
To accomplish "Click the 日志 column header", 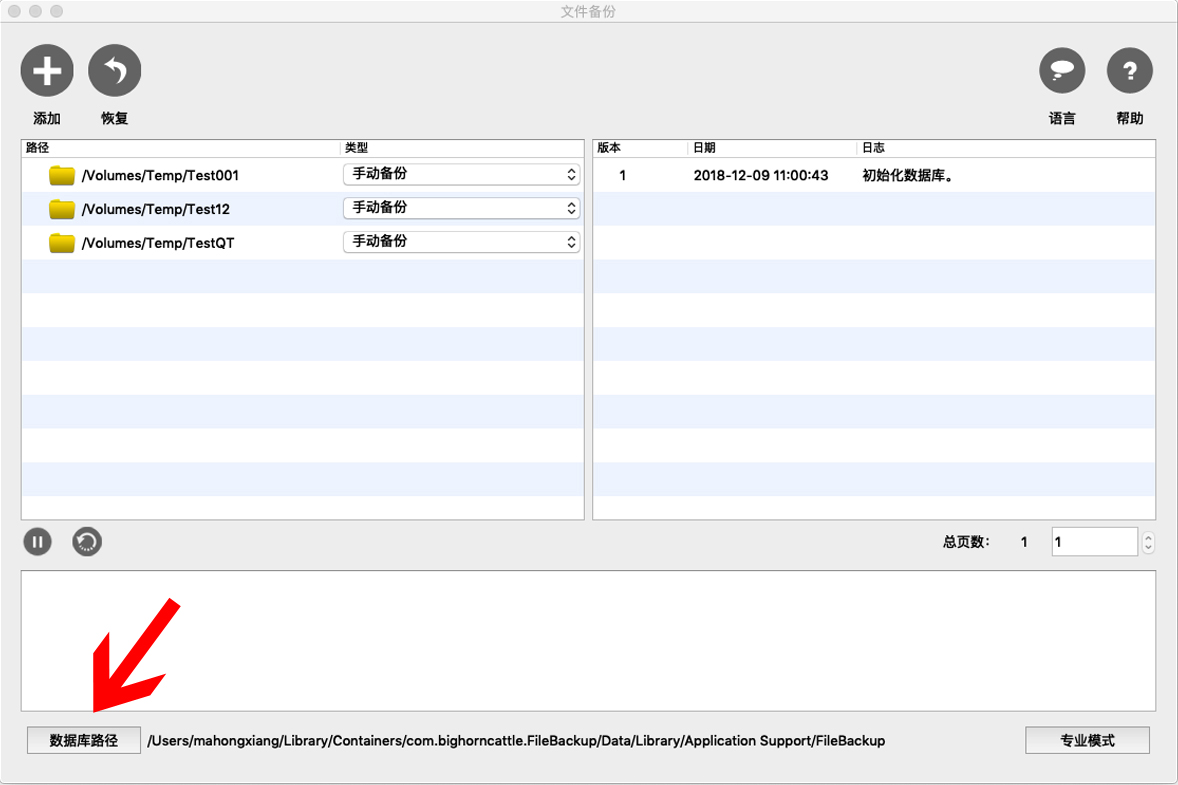I will tap(1006, 148).
